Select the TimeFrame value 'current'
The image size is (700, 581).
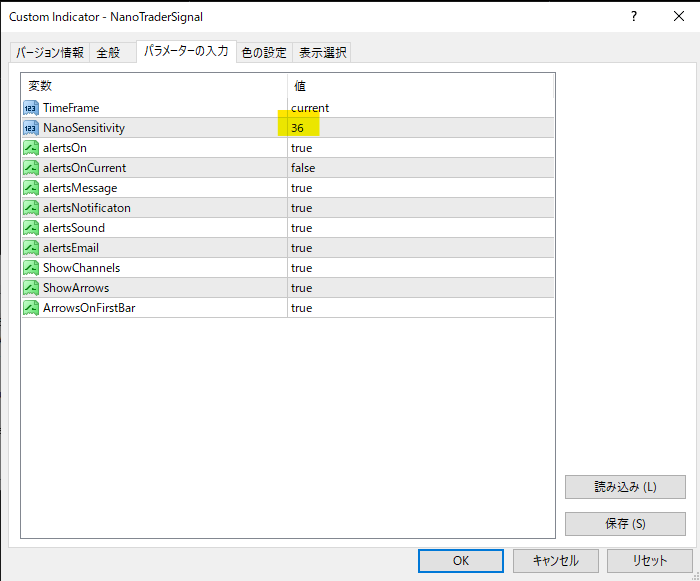click(310, 108)
